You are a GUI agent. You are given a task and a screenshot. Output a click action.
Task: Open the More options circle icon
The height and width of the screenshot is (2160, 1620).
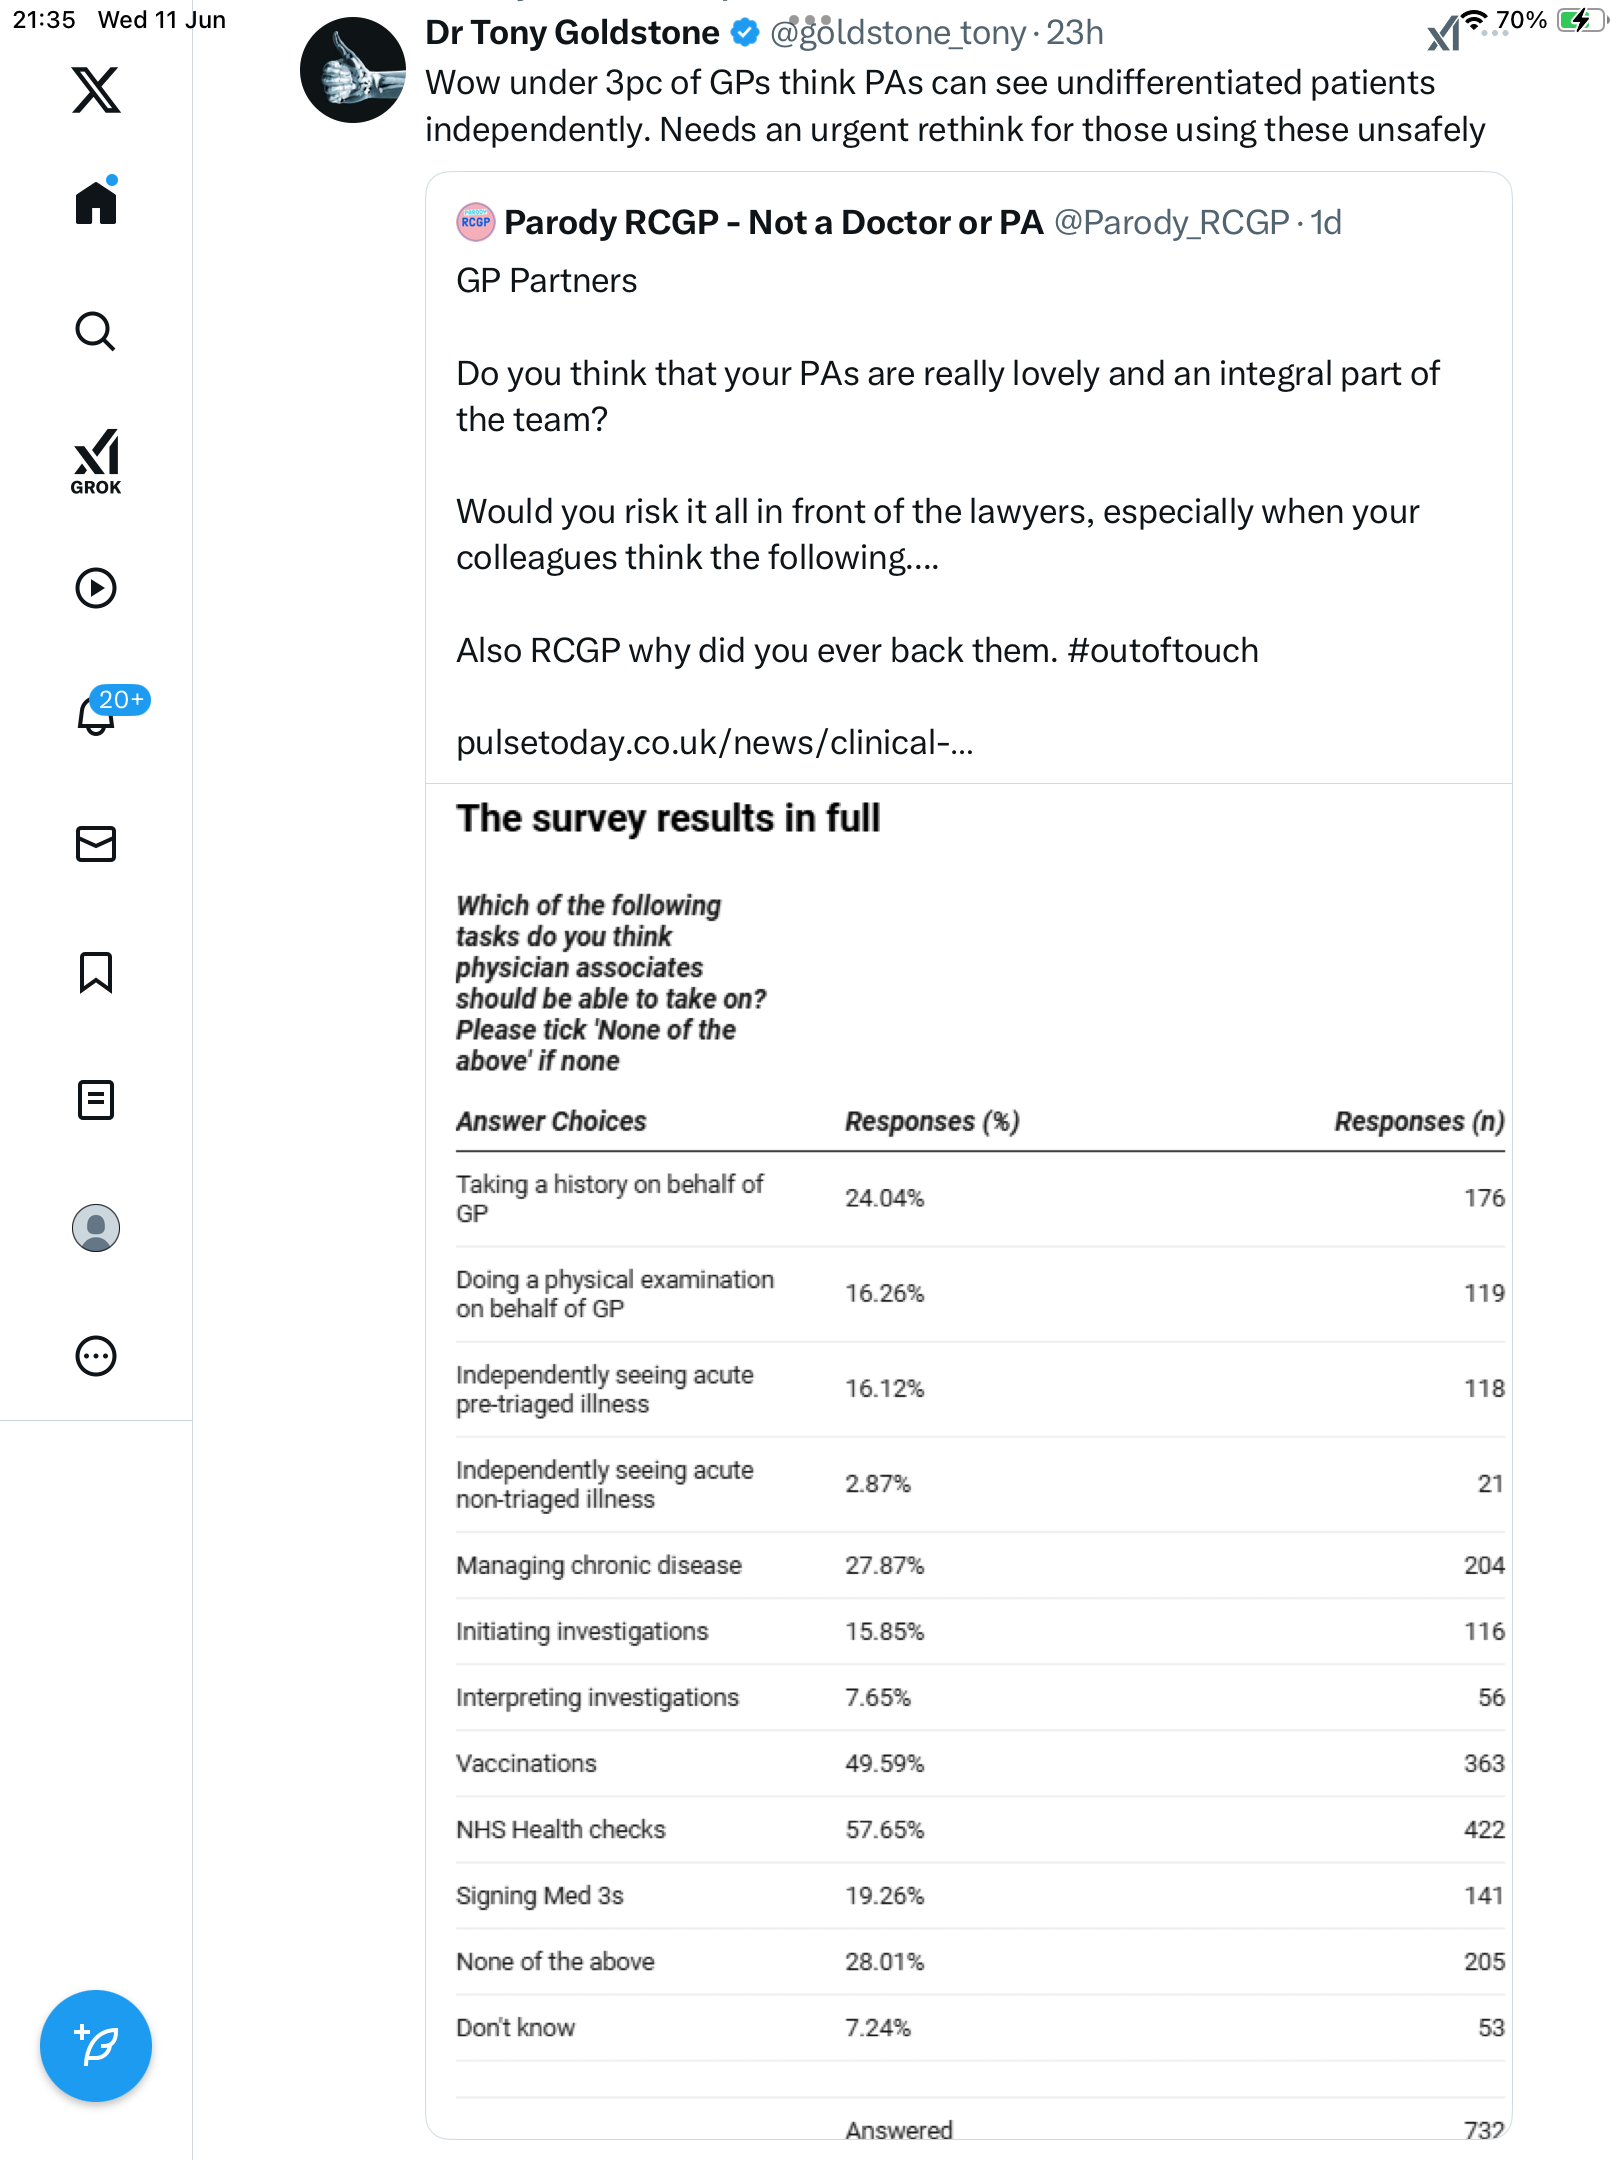[x=96, y=1356]
